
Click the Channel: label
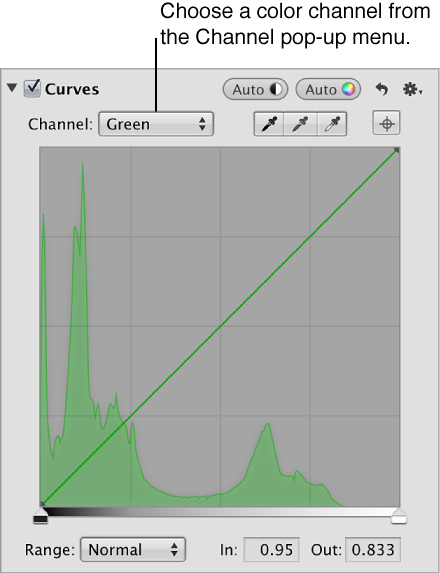[x=61, y=124]
